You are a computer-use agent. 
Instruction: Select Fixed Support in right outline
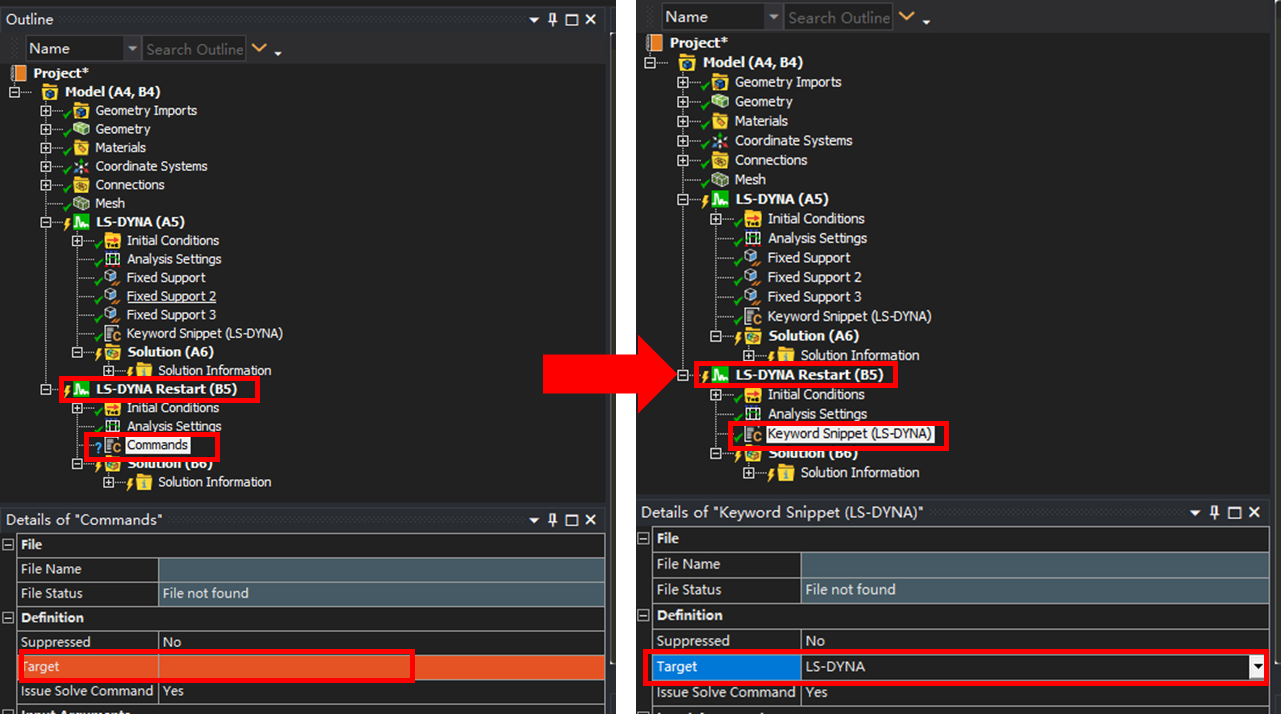[808, 258]
